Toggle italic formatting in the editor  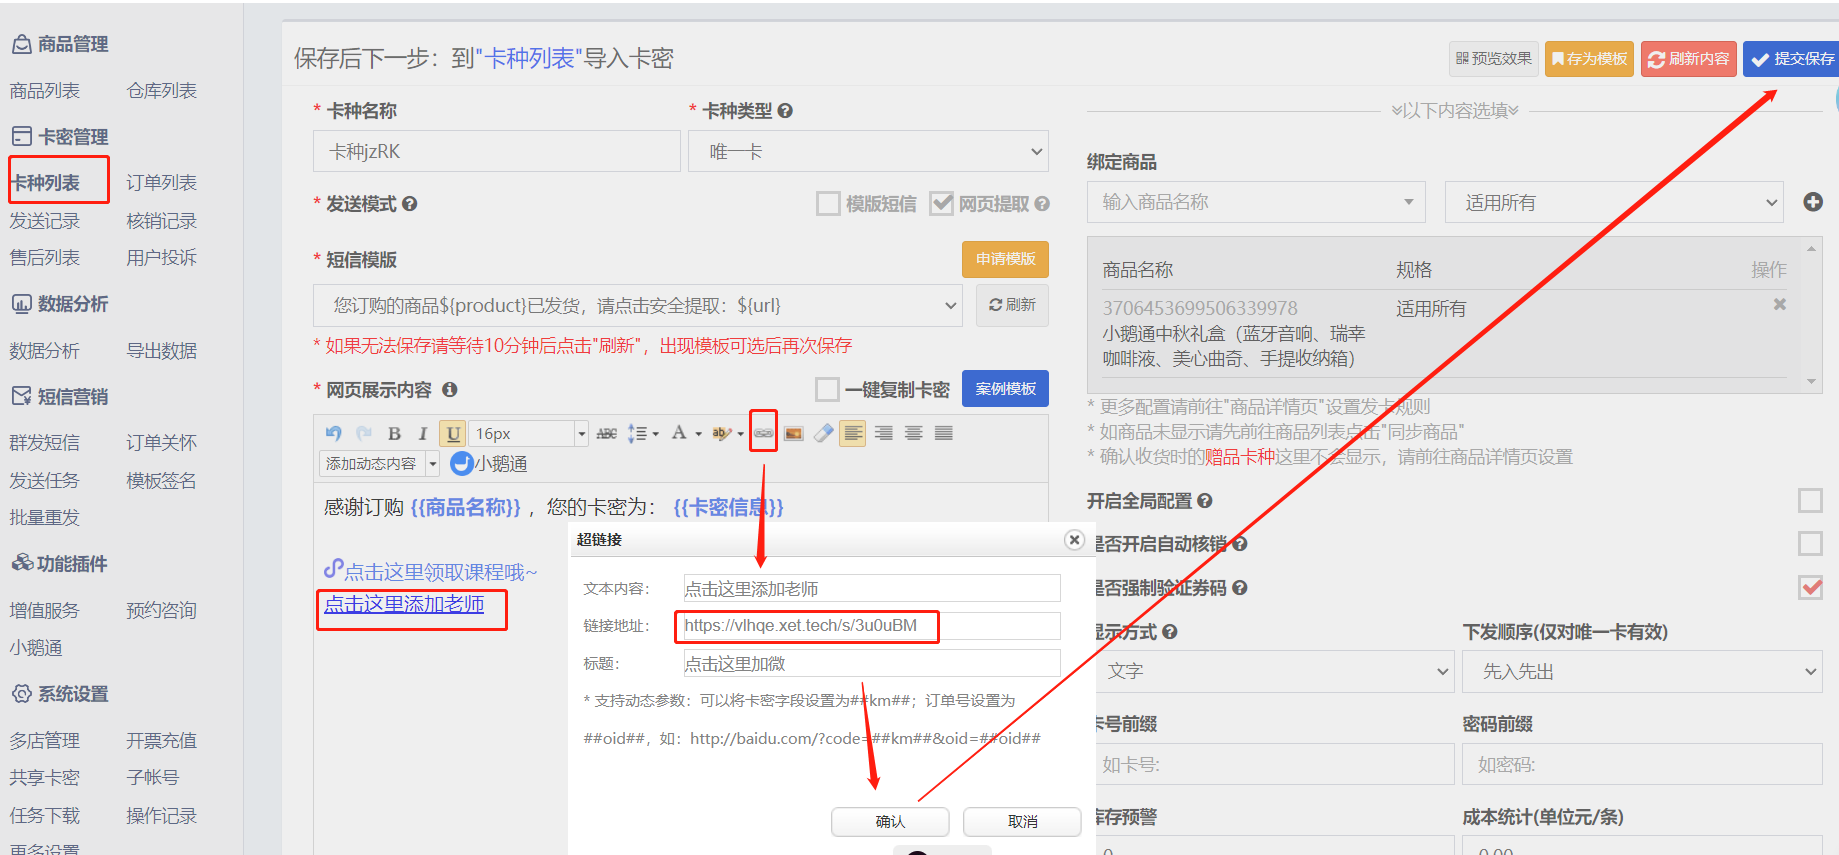tap(423, 433)
